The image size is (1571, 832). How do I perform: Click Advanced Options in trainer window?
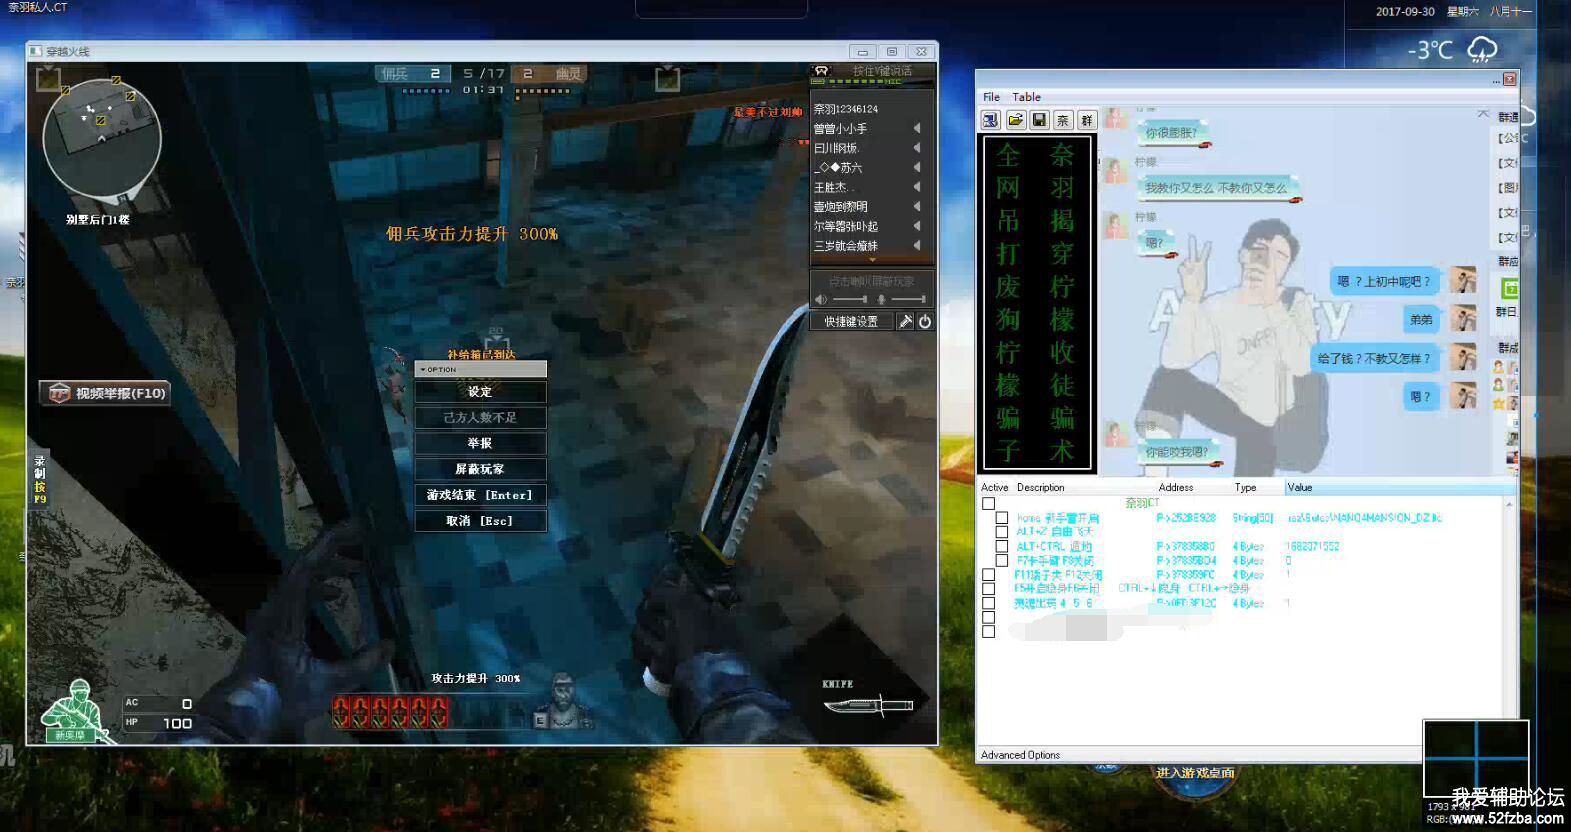(1020, 755)
